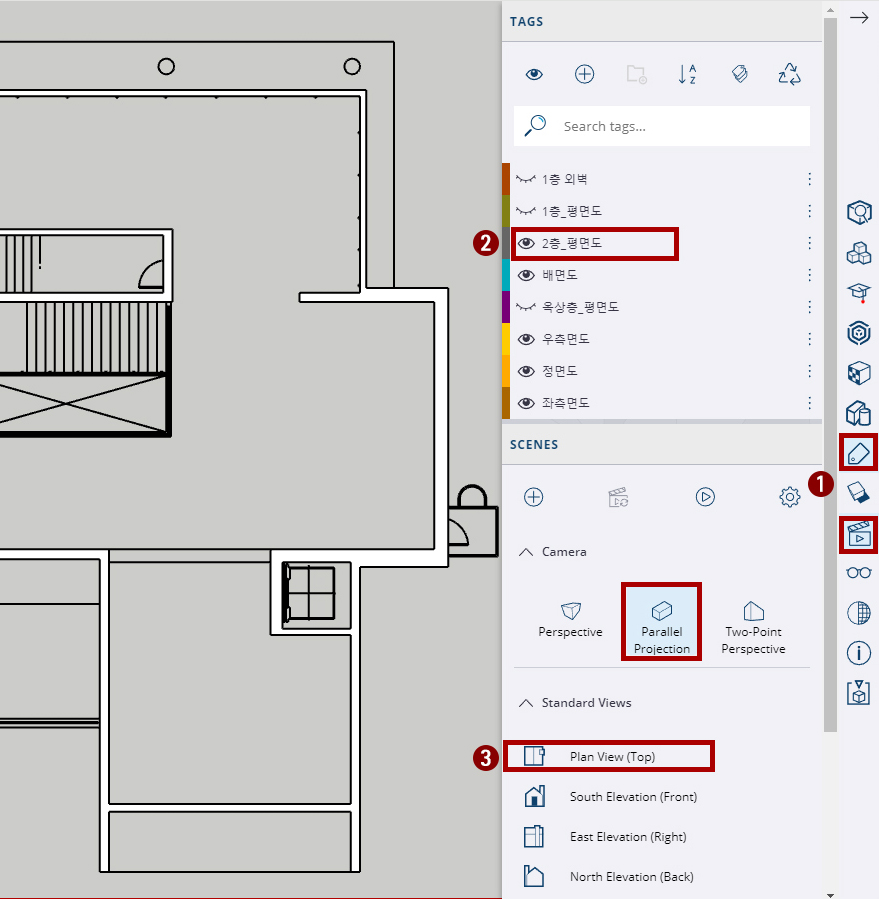Add a new tag with plus icon
The width and height of the screenshot is (879, 899).
click(x=584, y=74)
